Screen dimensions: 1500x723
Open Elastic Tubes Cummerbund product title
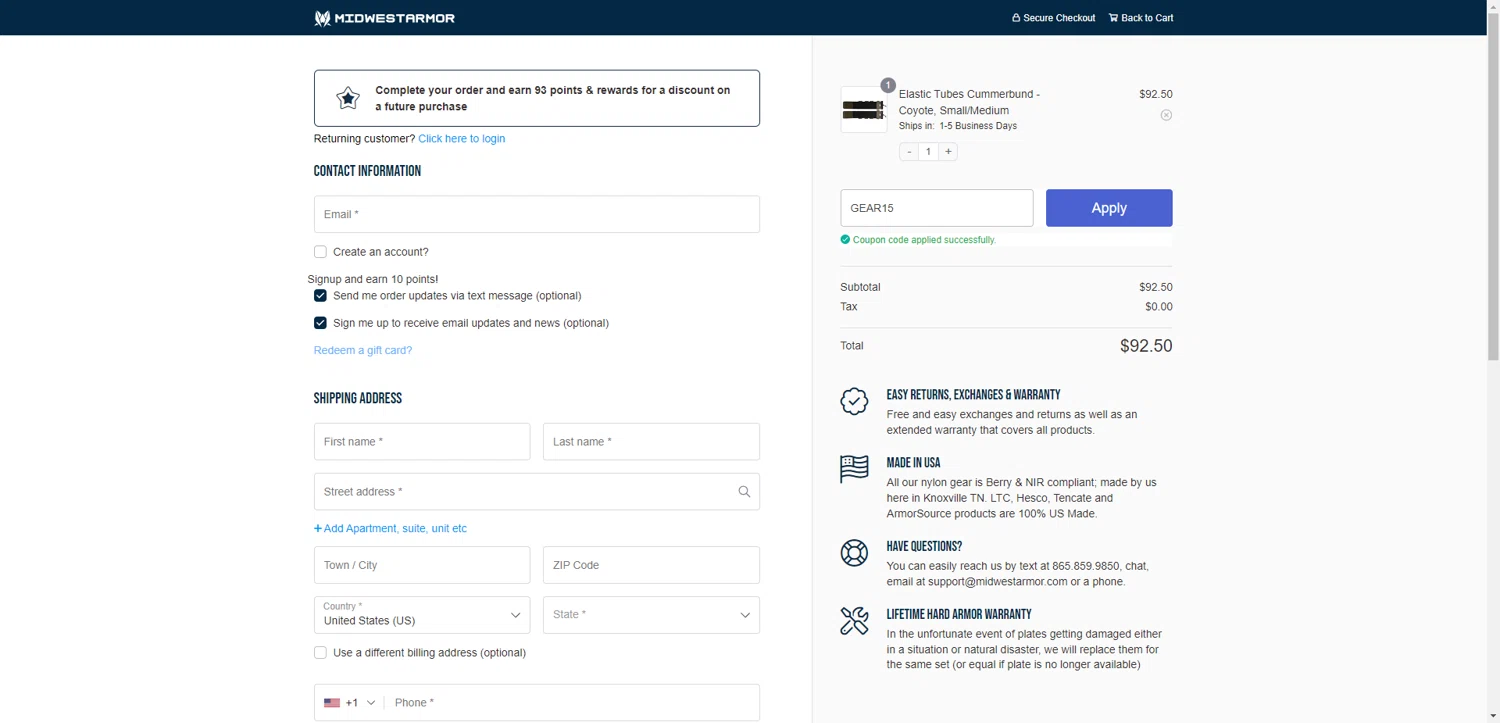(x=969, y=102)
